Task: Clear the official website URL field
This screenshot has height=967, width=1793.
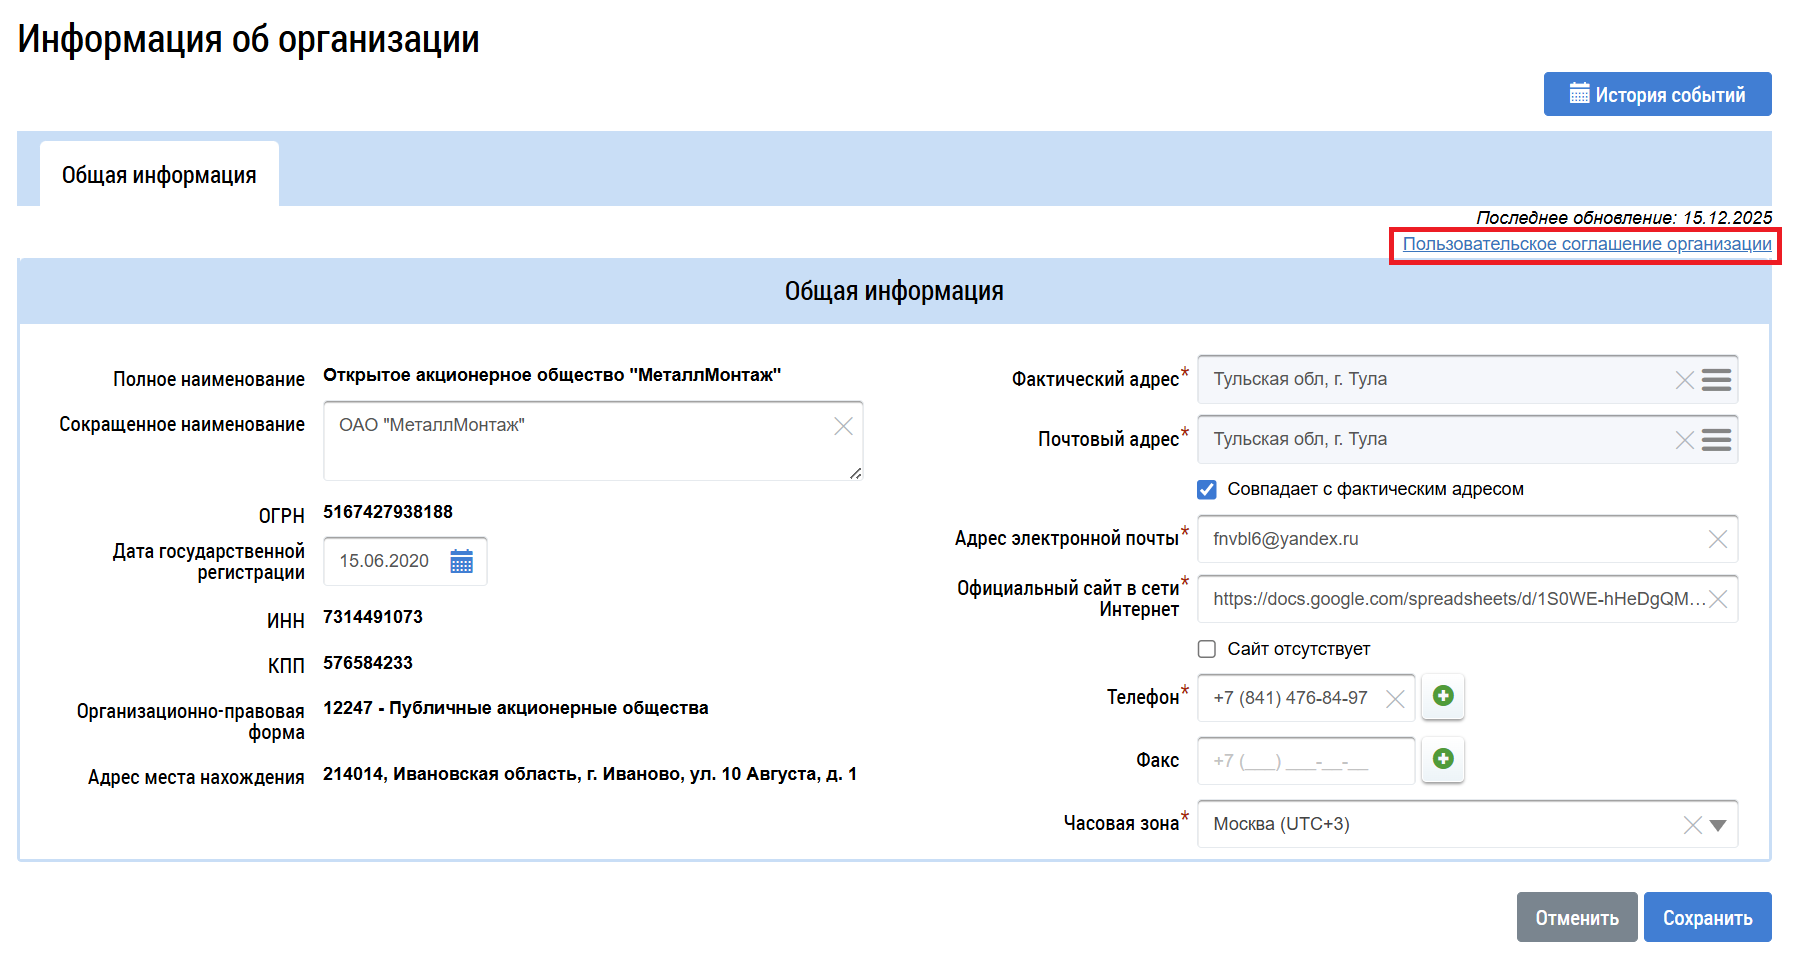Action: [x=1718, y=599]
